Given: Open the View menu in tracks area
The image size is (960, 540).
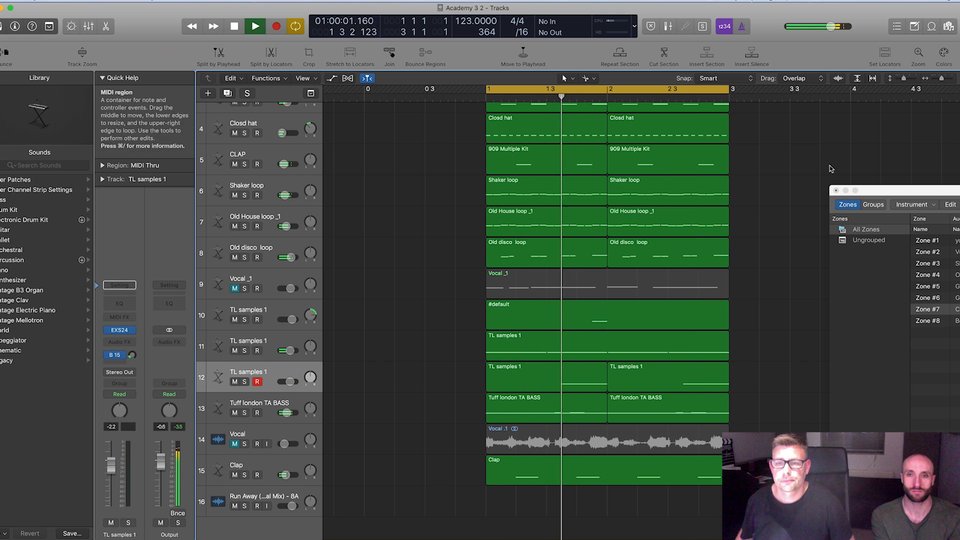Looking at the screenshot, I should pyautogui.click(x=306, y=78).
